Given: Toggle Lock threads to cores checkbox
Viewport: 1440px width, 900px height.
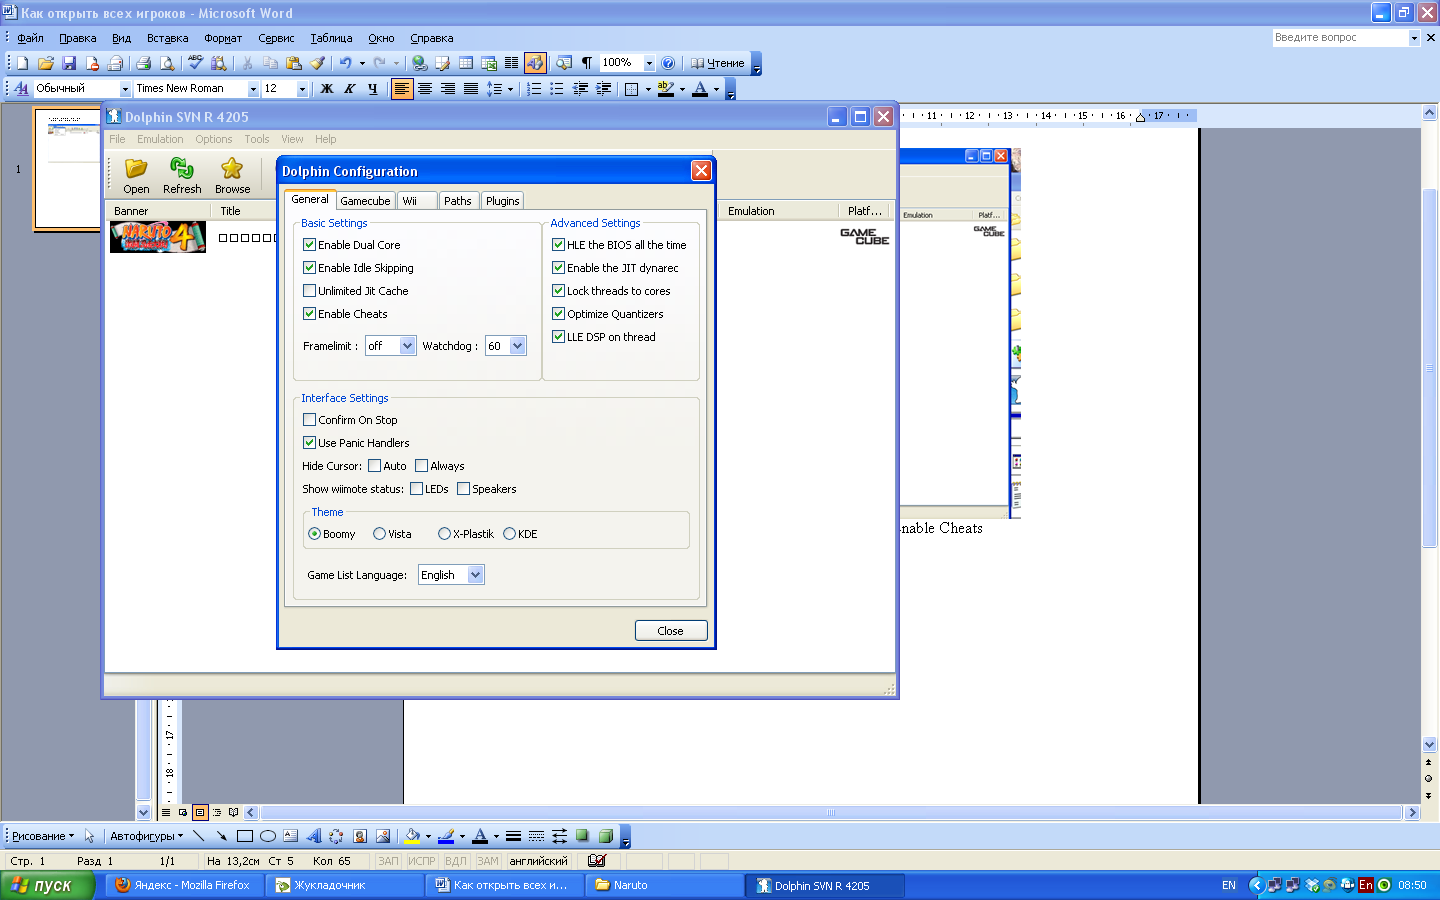Looking at the screenshot, I should click(x=559, y=291).
